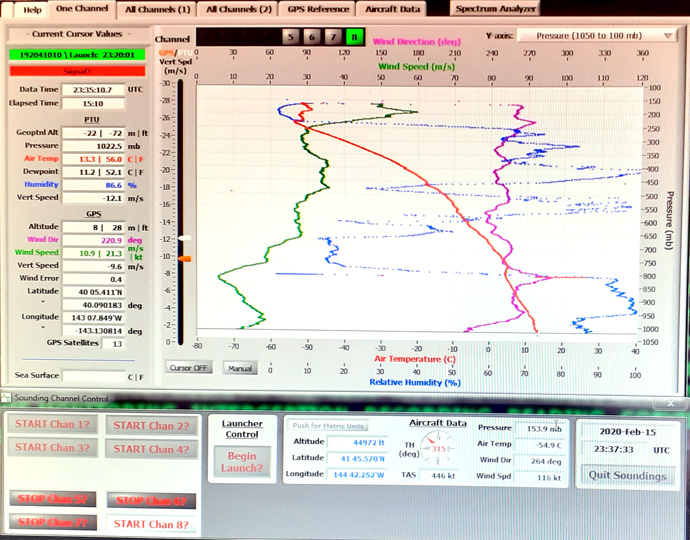Click the Latitude 40.090183 deg field
This screenshot has height=540, width=690.
click(x=94, y=305)
